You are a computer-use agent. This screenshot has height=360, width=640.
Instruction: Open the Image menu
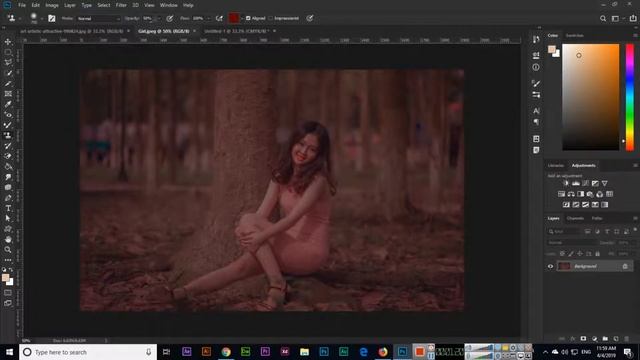pos(52,5)
